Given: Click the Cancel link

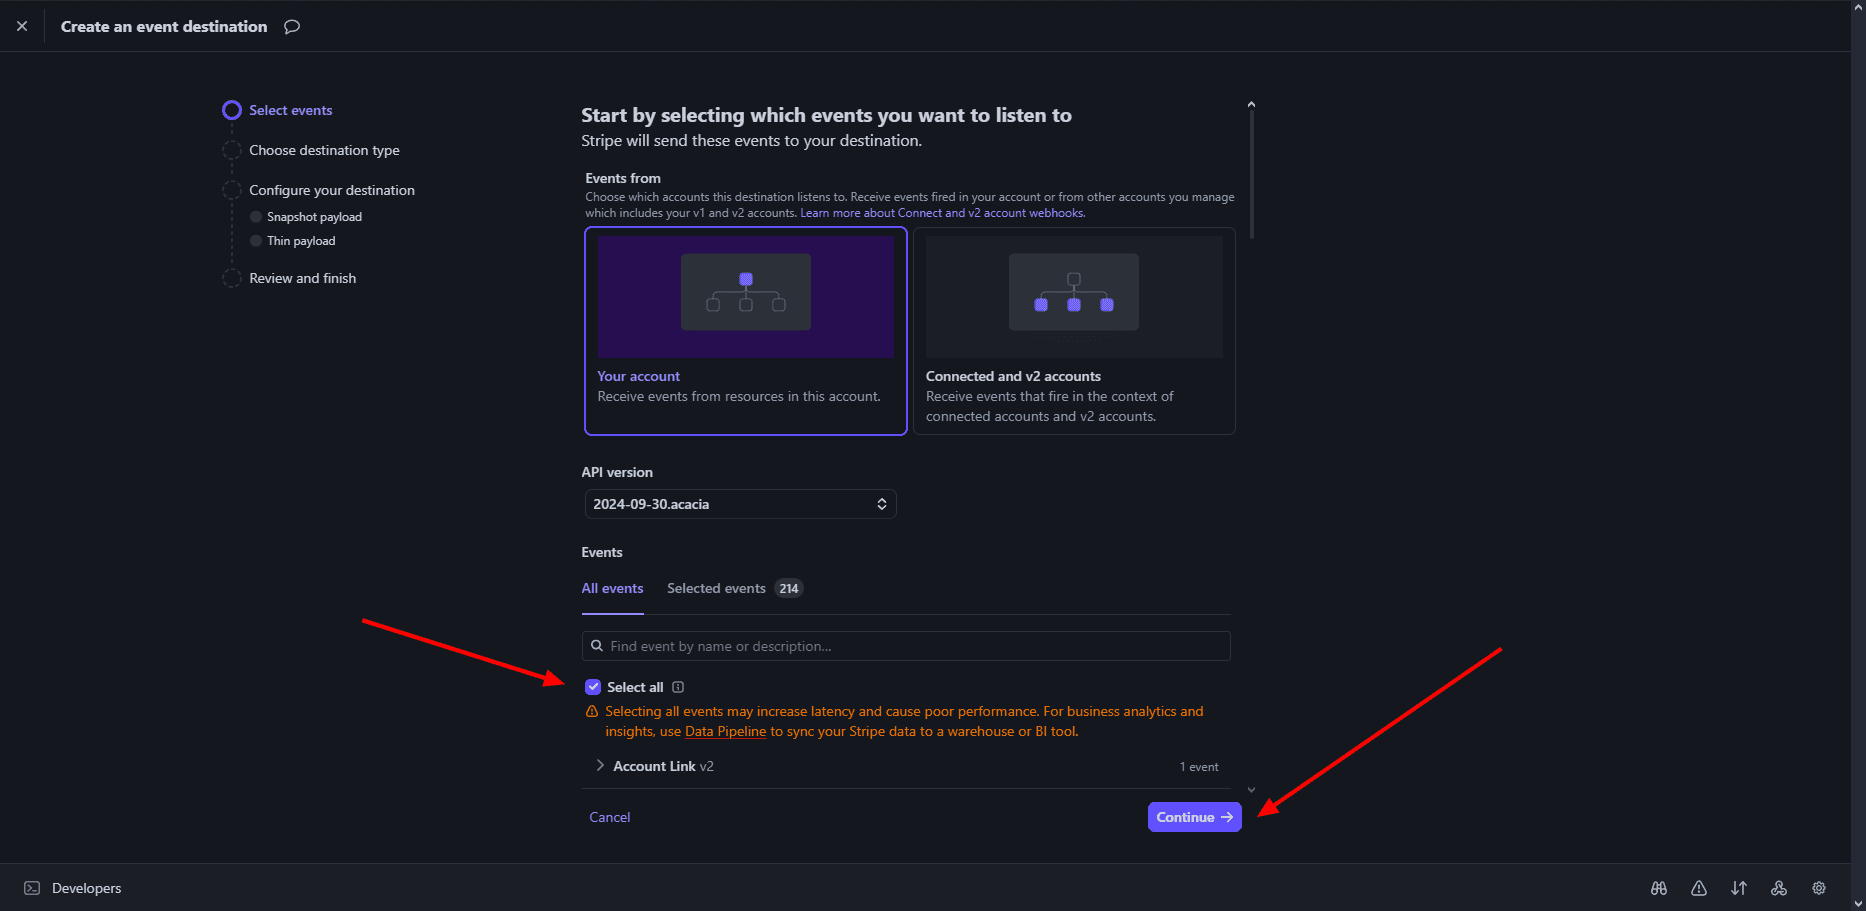Looking at the screenshot, I should [609, 817].
